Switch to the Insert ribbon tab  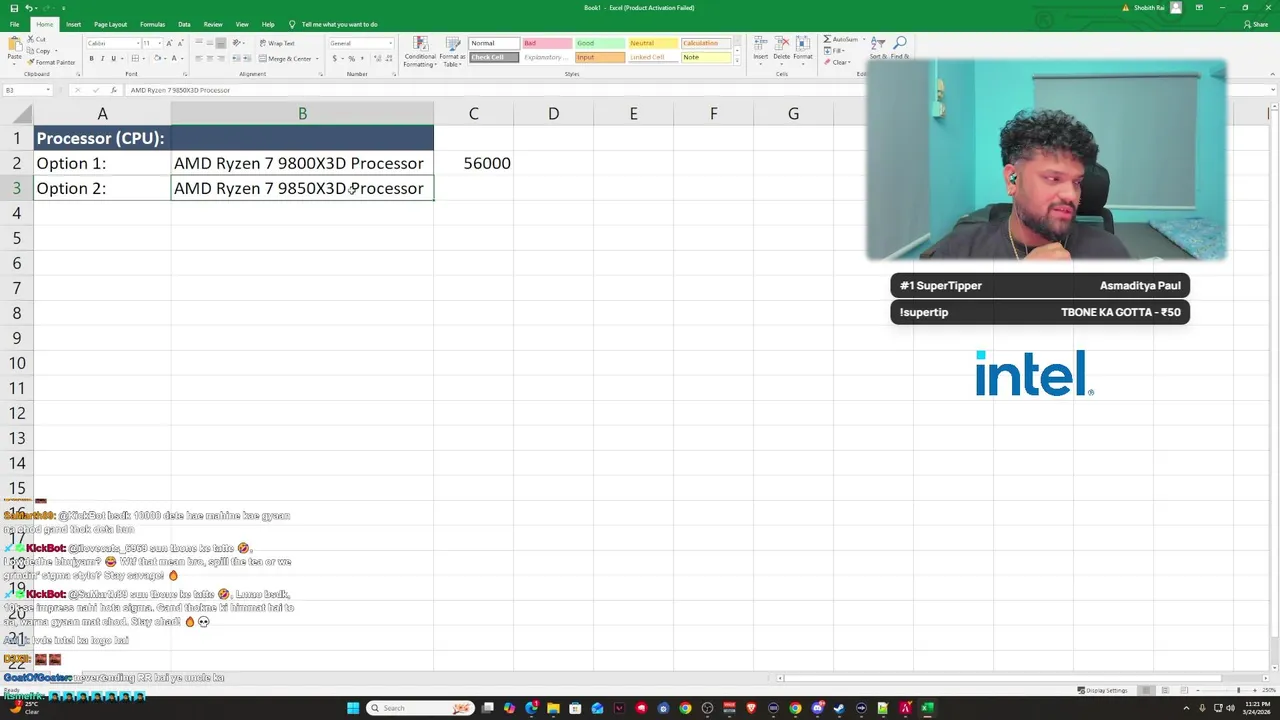point(73,24)
